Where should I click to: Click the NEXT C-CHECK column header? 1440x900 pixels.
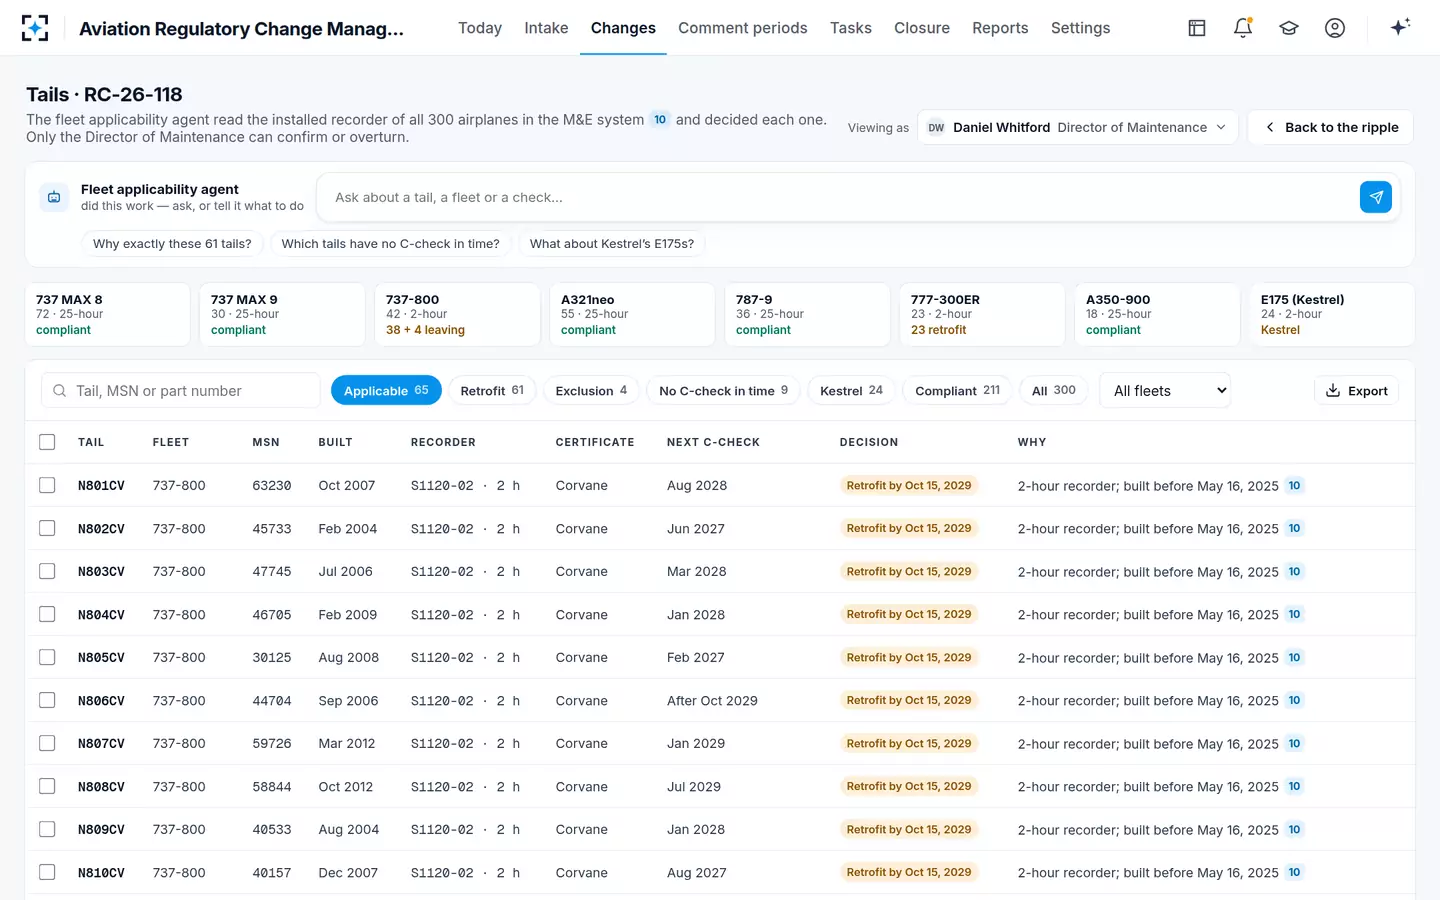tap(713, 442)
